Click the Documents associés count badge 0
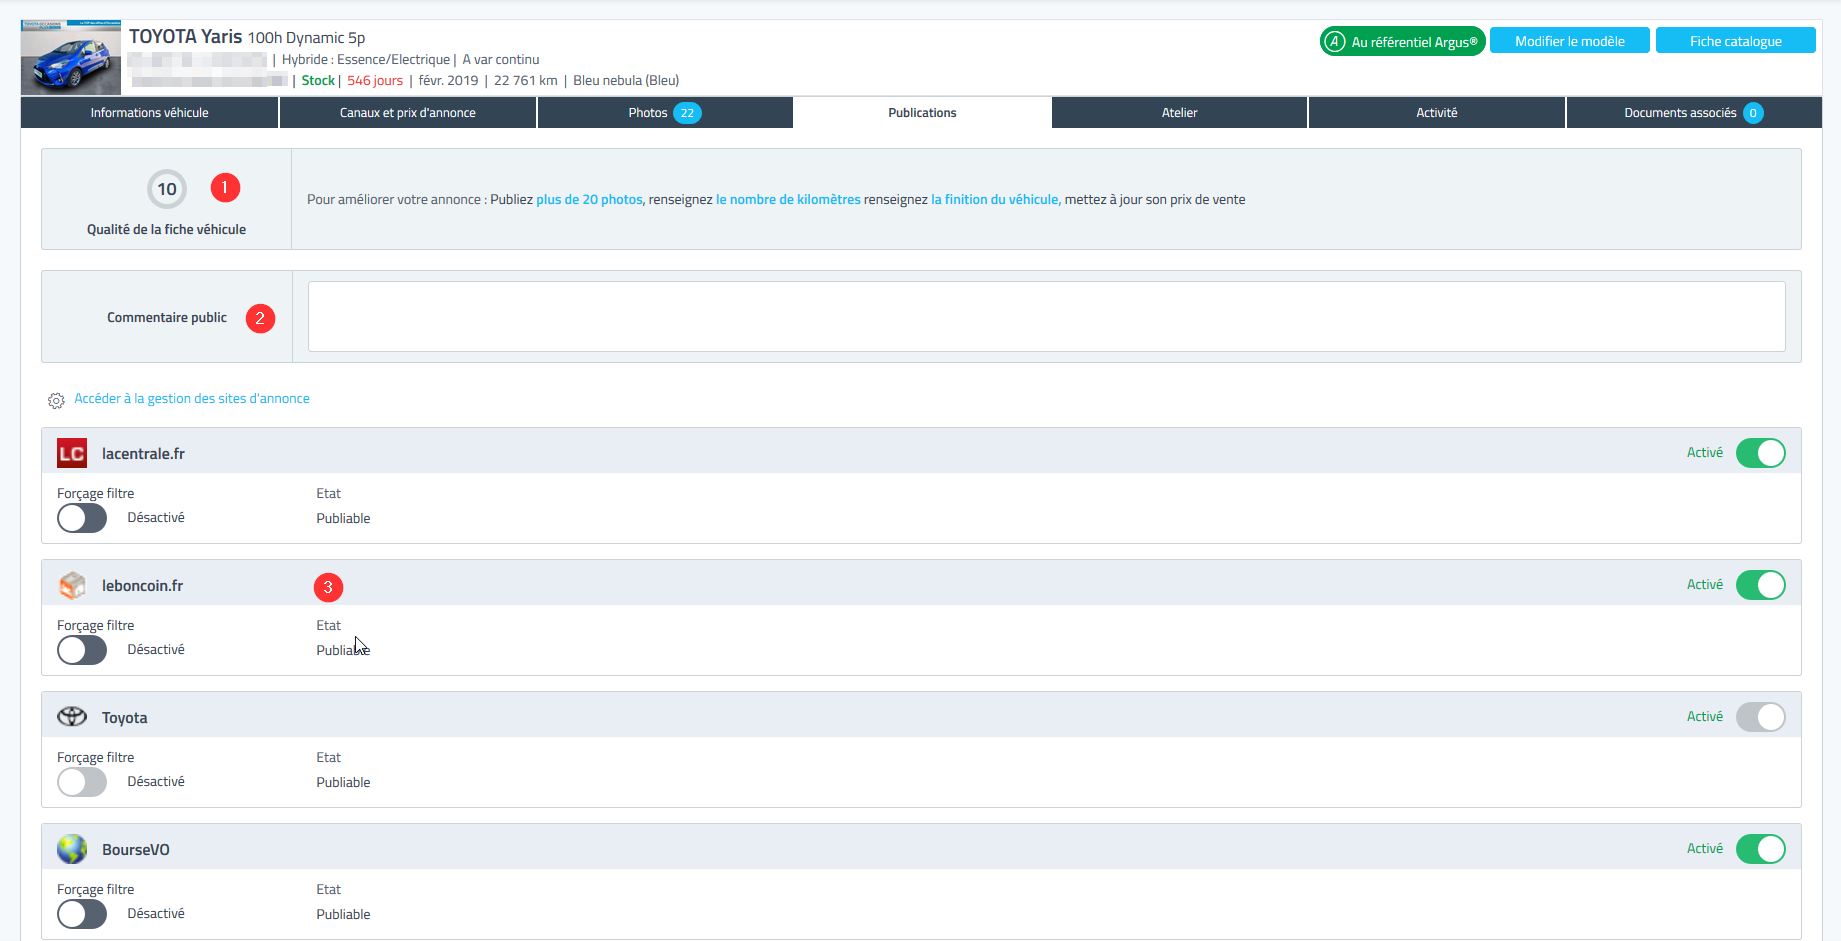 point(1753,113)
